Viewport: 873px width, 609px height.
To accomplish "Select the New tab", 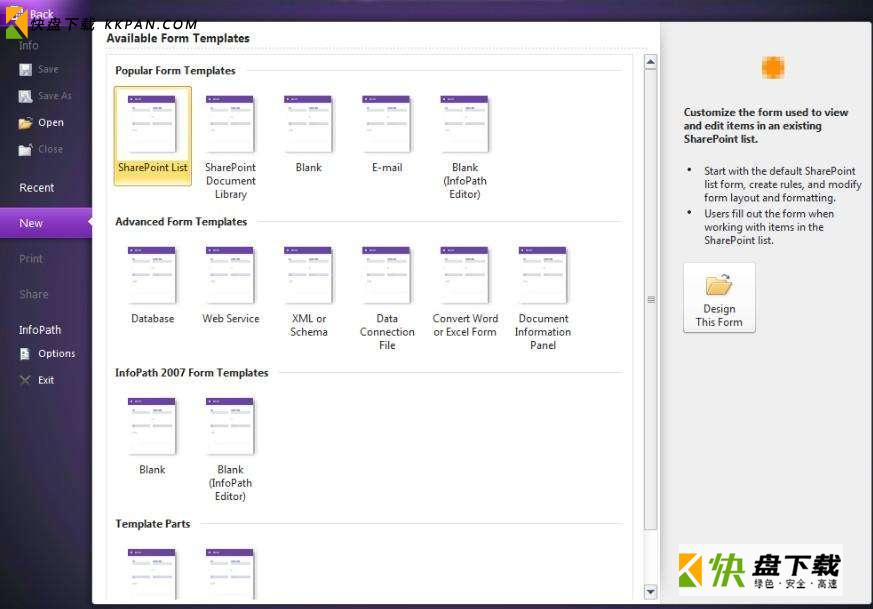I will [46, 223].
